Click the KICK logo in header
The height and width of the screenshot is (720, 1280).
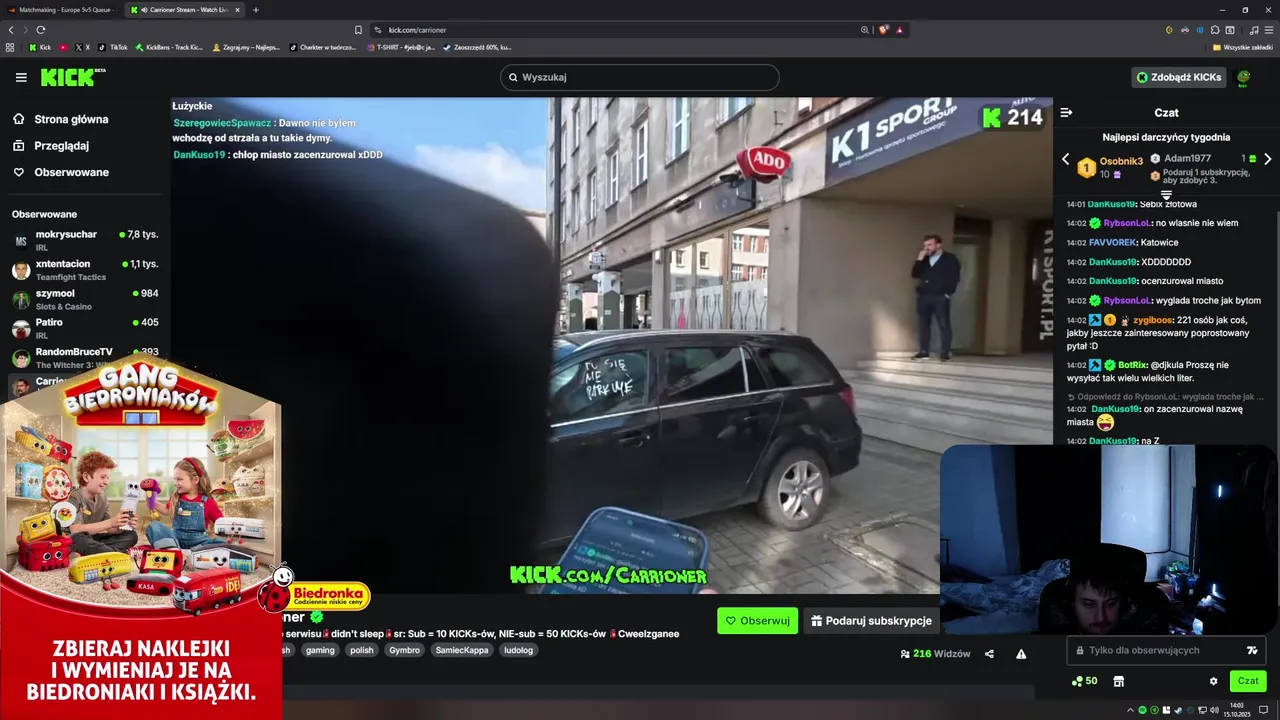(x=72, y=77)
